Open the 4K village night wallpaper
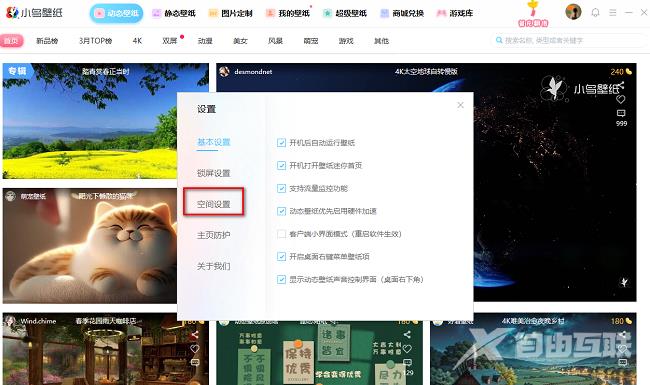Viewport: 650px width, 385px height. tap(533, 349)
